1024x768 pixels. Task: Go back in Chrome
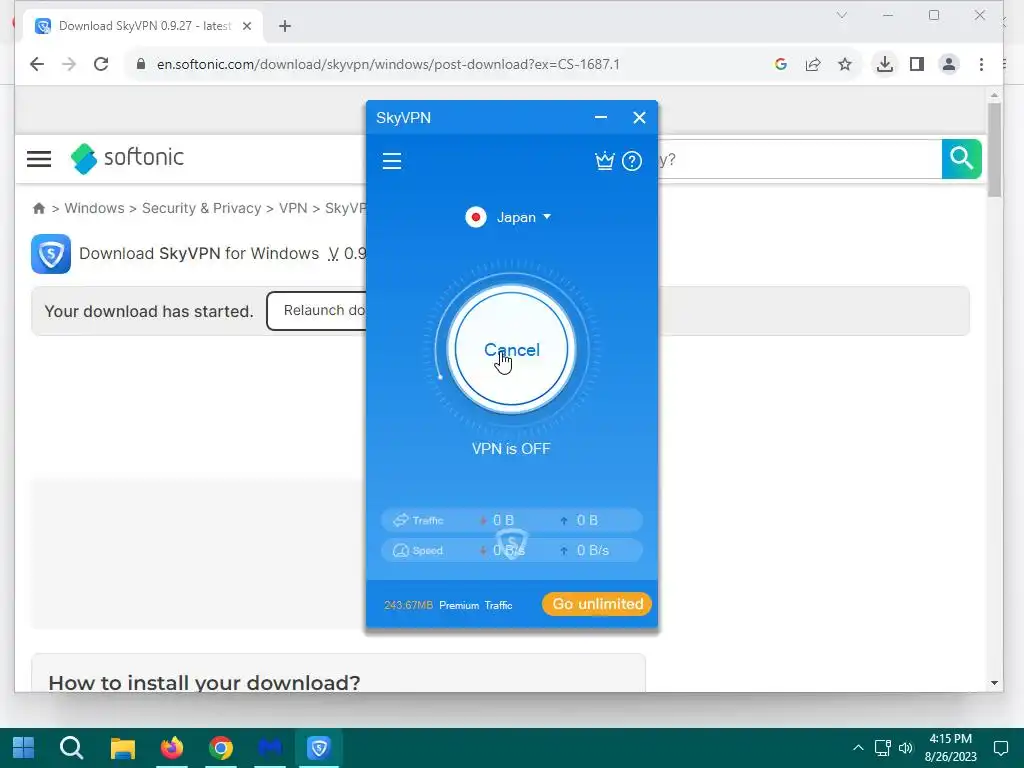[x=37, y=64]
